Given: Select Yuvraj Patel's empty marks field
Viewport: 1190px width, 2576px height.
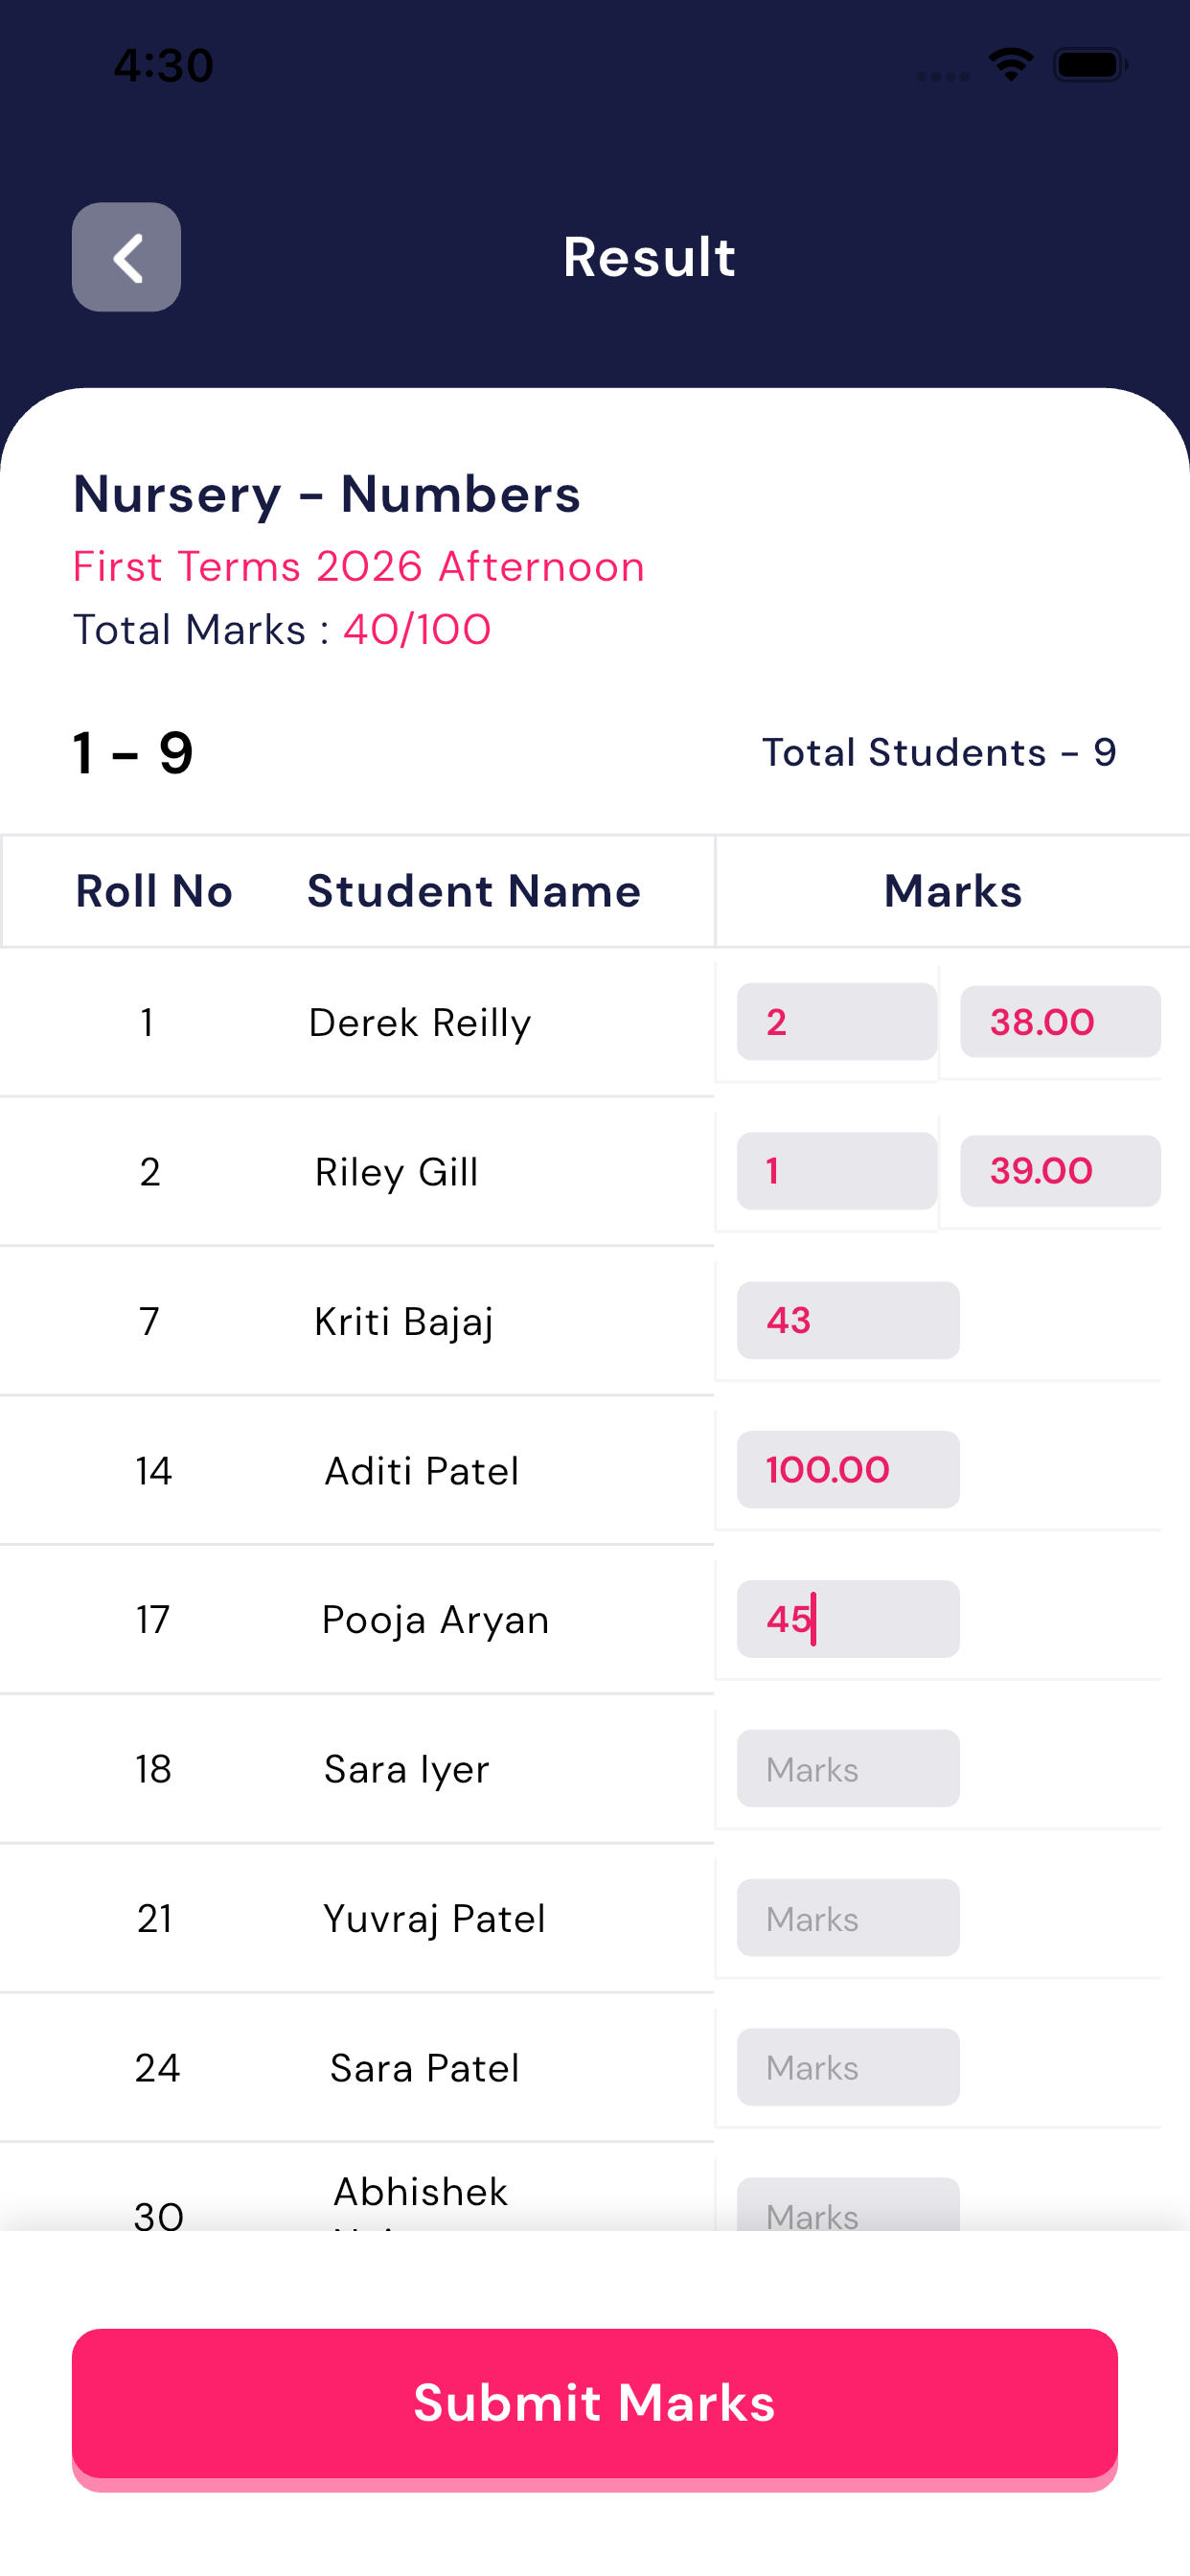Looking at the screenshot, I should point(847,1917).
